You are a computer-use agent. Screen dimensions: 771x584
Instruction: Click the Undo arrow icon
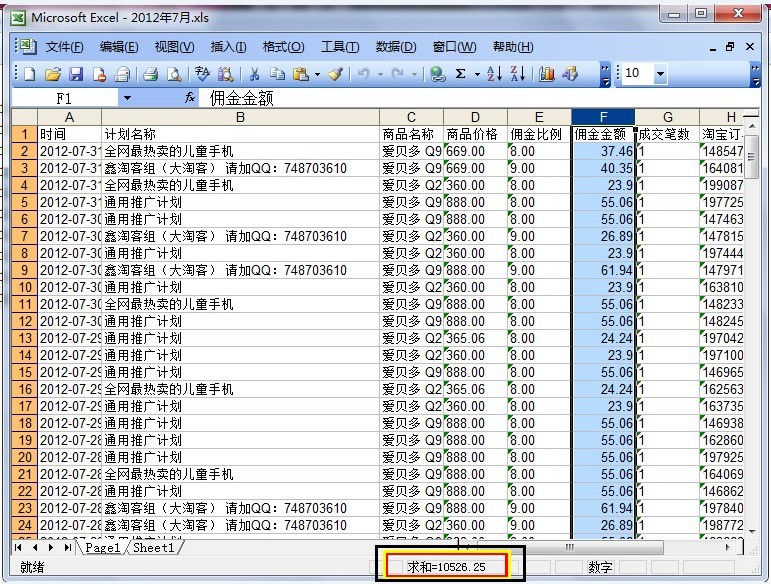[363, 74]
